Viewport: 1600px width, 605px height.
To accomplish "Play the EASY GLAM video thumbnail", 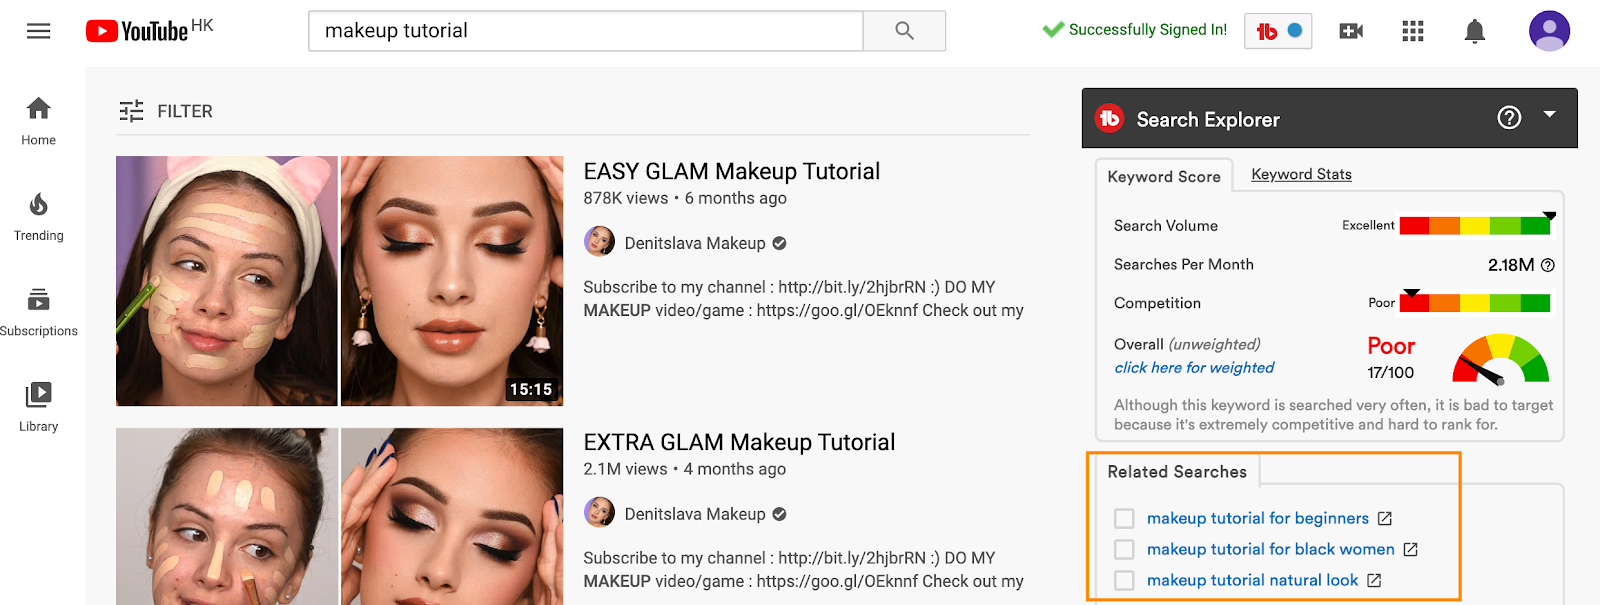I will click(340, 281).
